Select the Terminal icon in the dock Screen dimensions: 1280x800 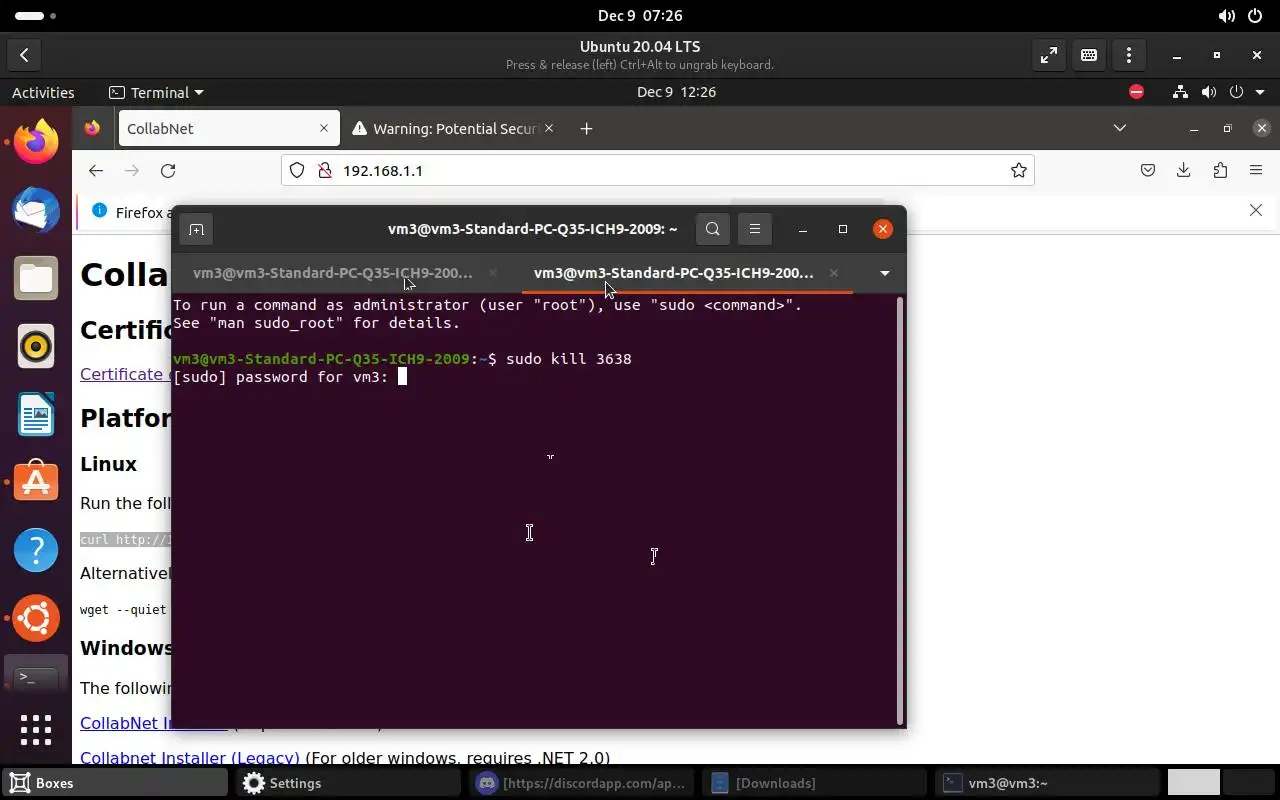click(x=36, y=678)
